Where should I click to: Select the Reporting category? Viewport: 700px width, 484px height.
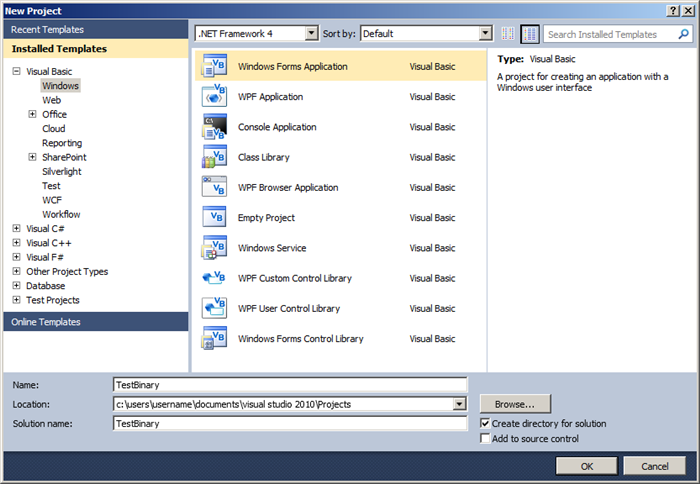click(62, 143)
